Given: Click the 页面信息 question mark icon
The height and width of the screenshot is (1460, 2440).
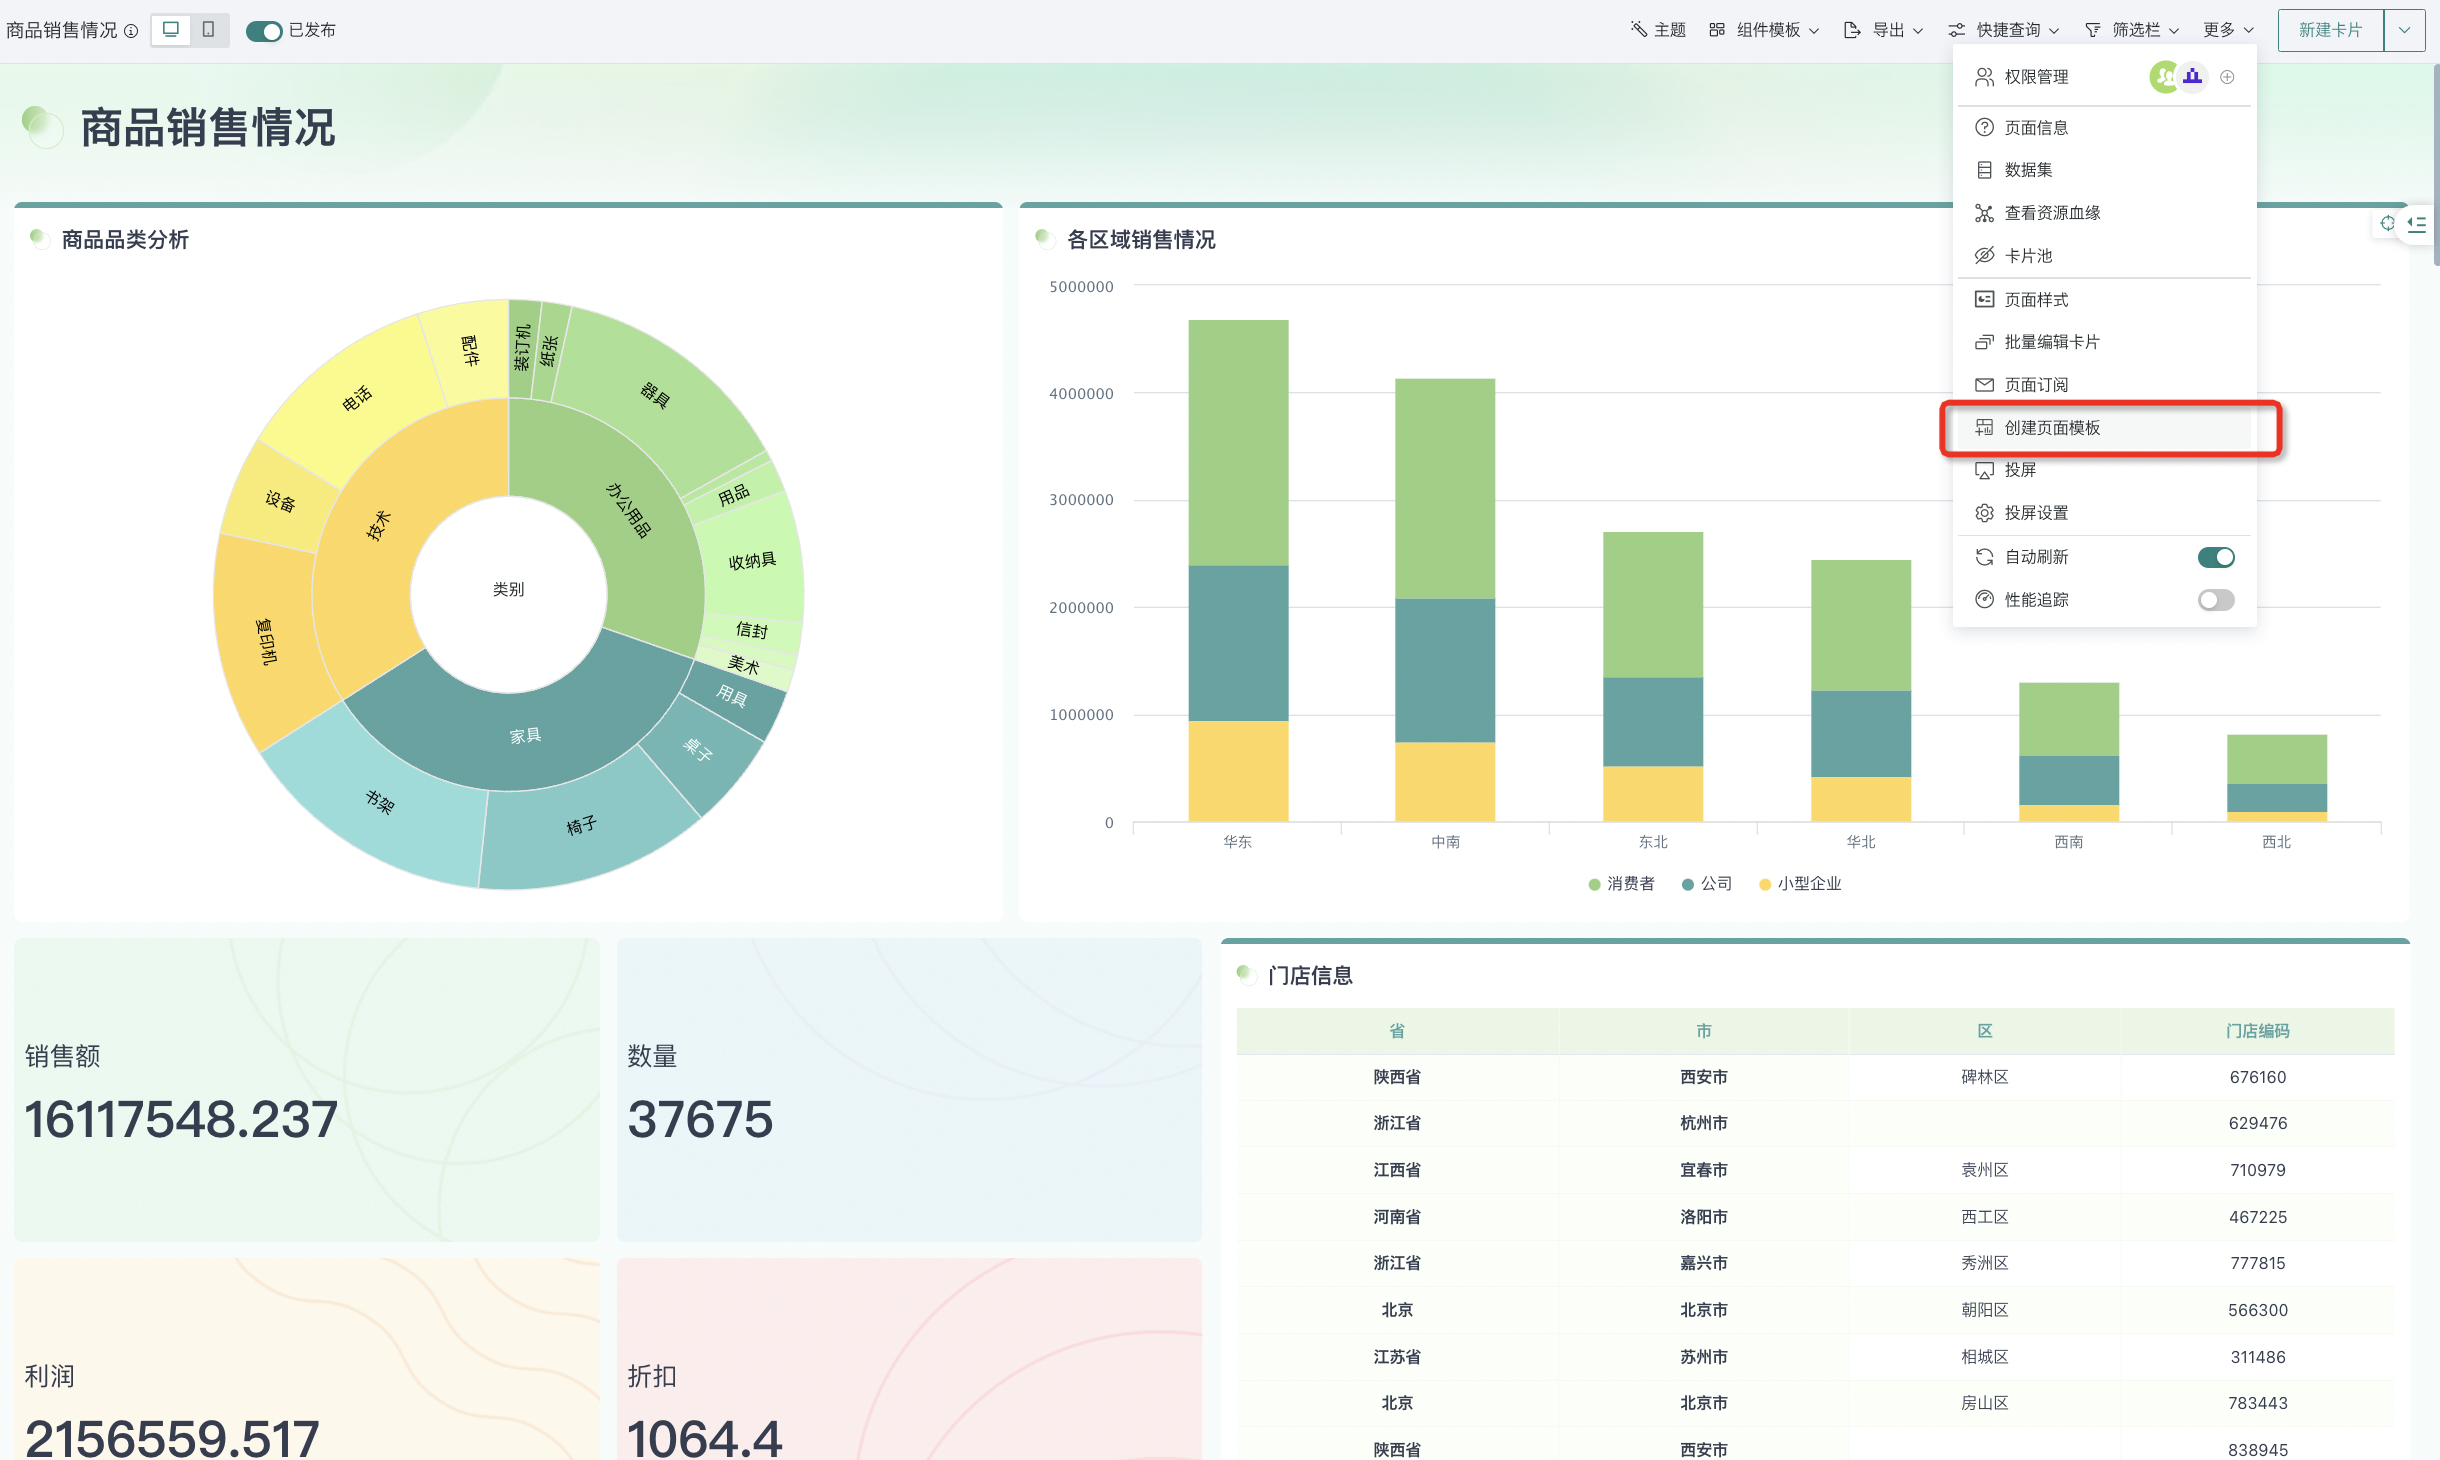Looking at the screenshot, I should coord(1984,127).
